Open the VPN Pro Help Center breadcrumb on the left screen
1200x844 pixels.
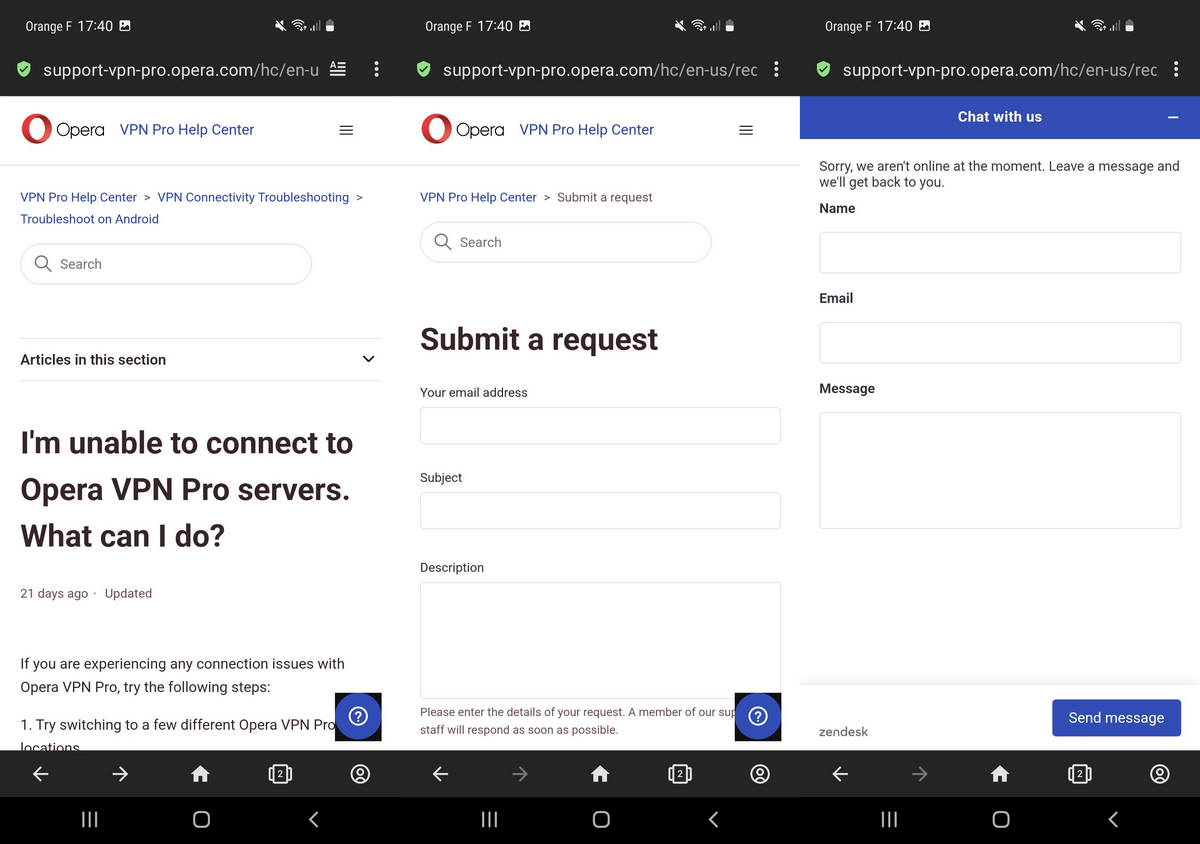click(79, 197)
